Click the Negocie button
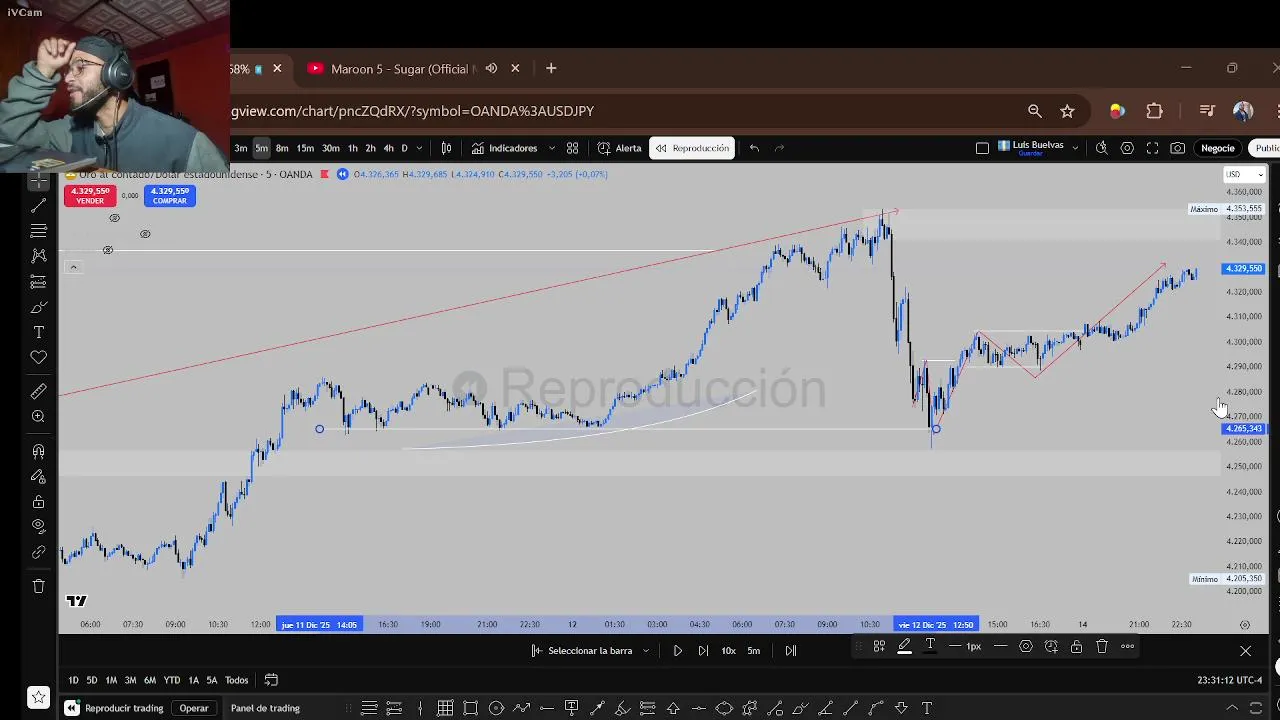Screen dimensions: 1280x720 1218,148
